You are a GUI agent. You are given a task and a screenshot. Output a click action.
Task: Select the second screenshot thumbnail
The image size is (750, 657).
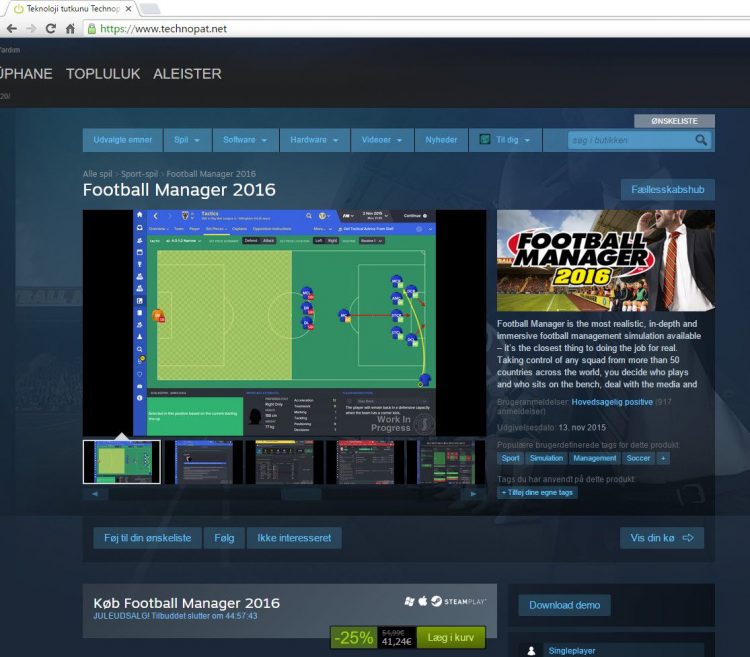tap(203, 462)
